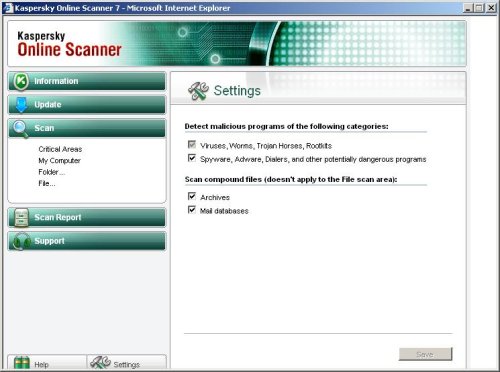Toggle Viruses, Worms, Trojan Horses, Rootkits checkbox
This screenshot has width=500, height=372.
coord(192,144)
